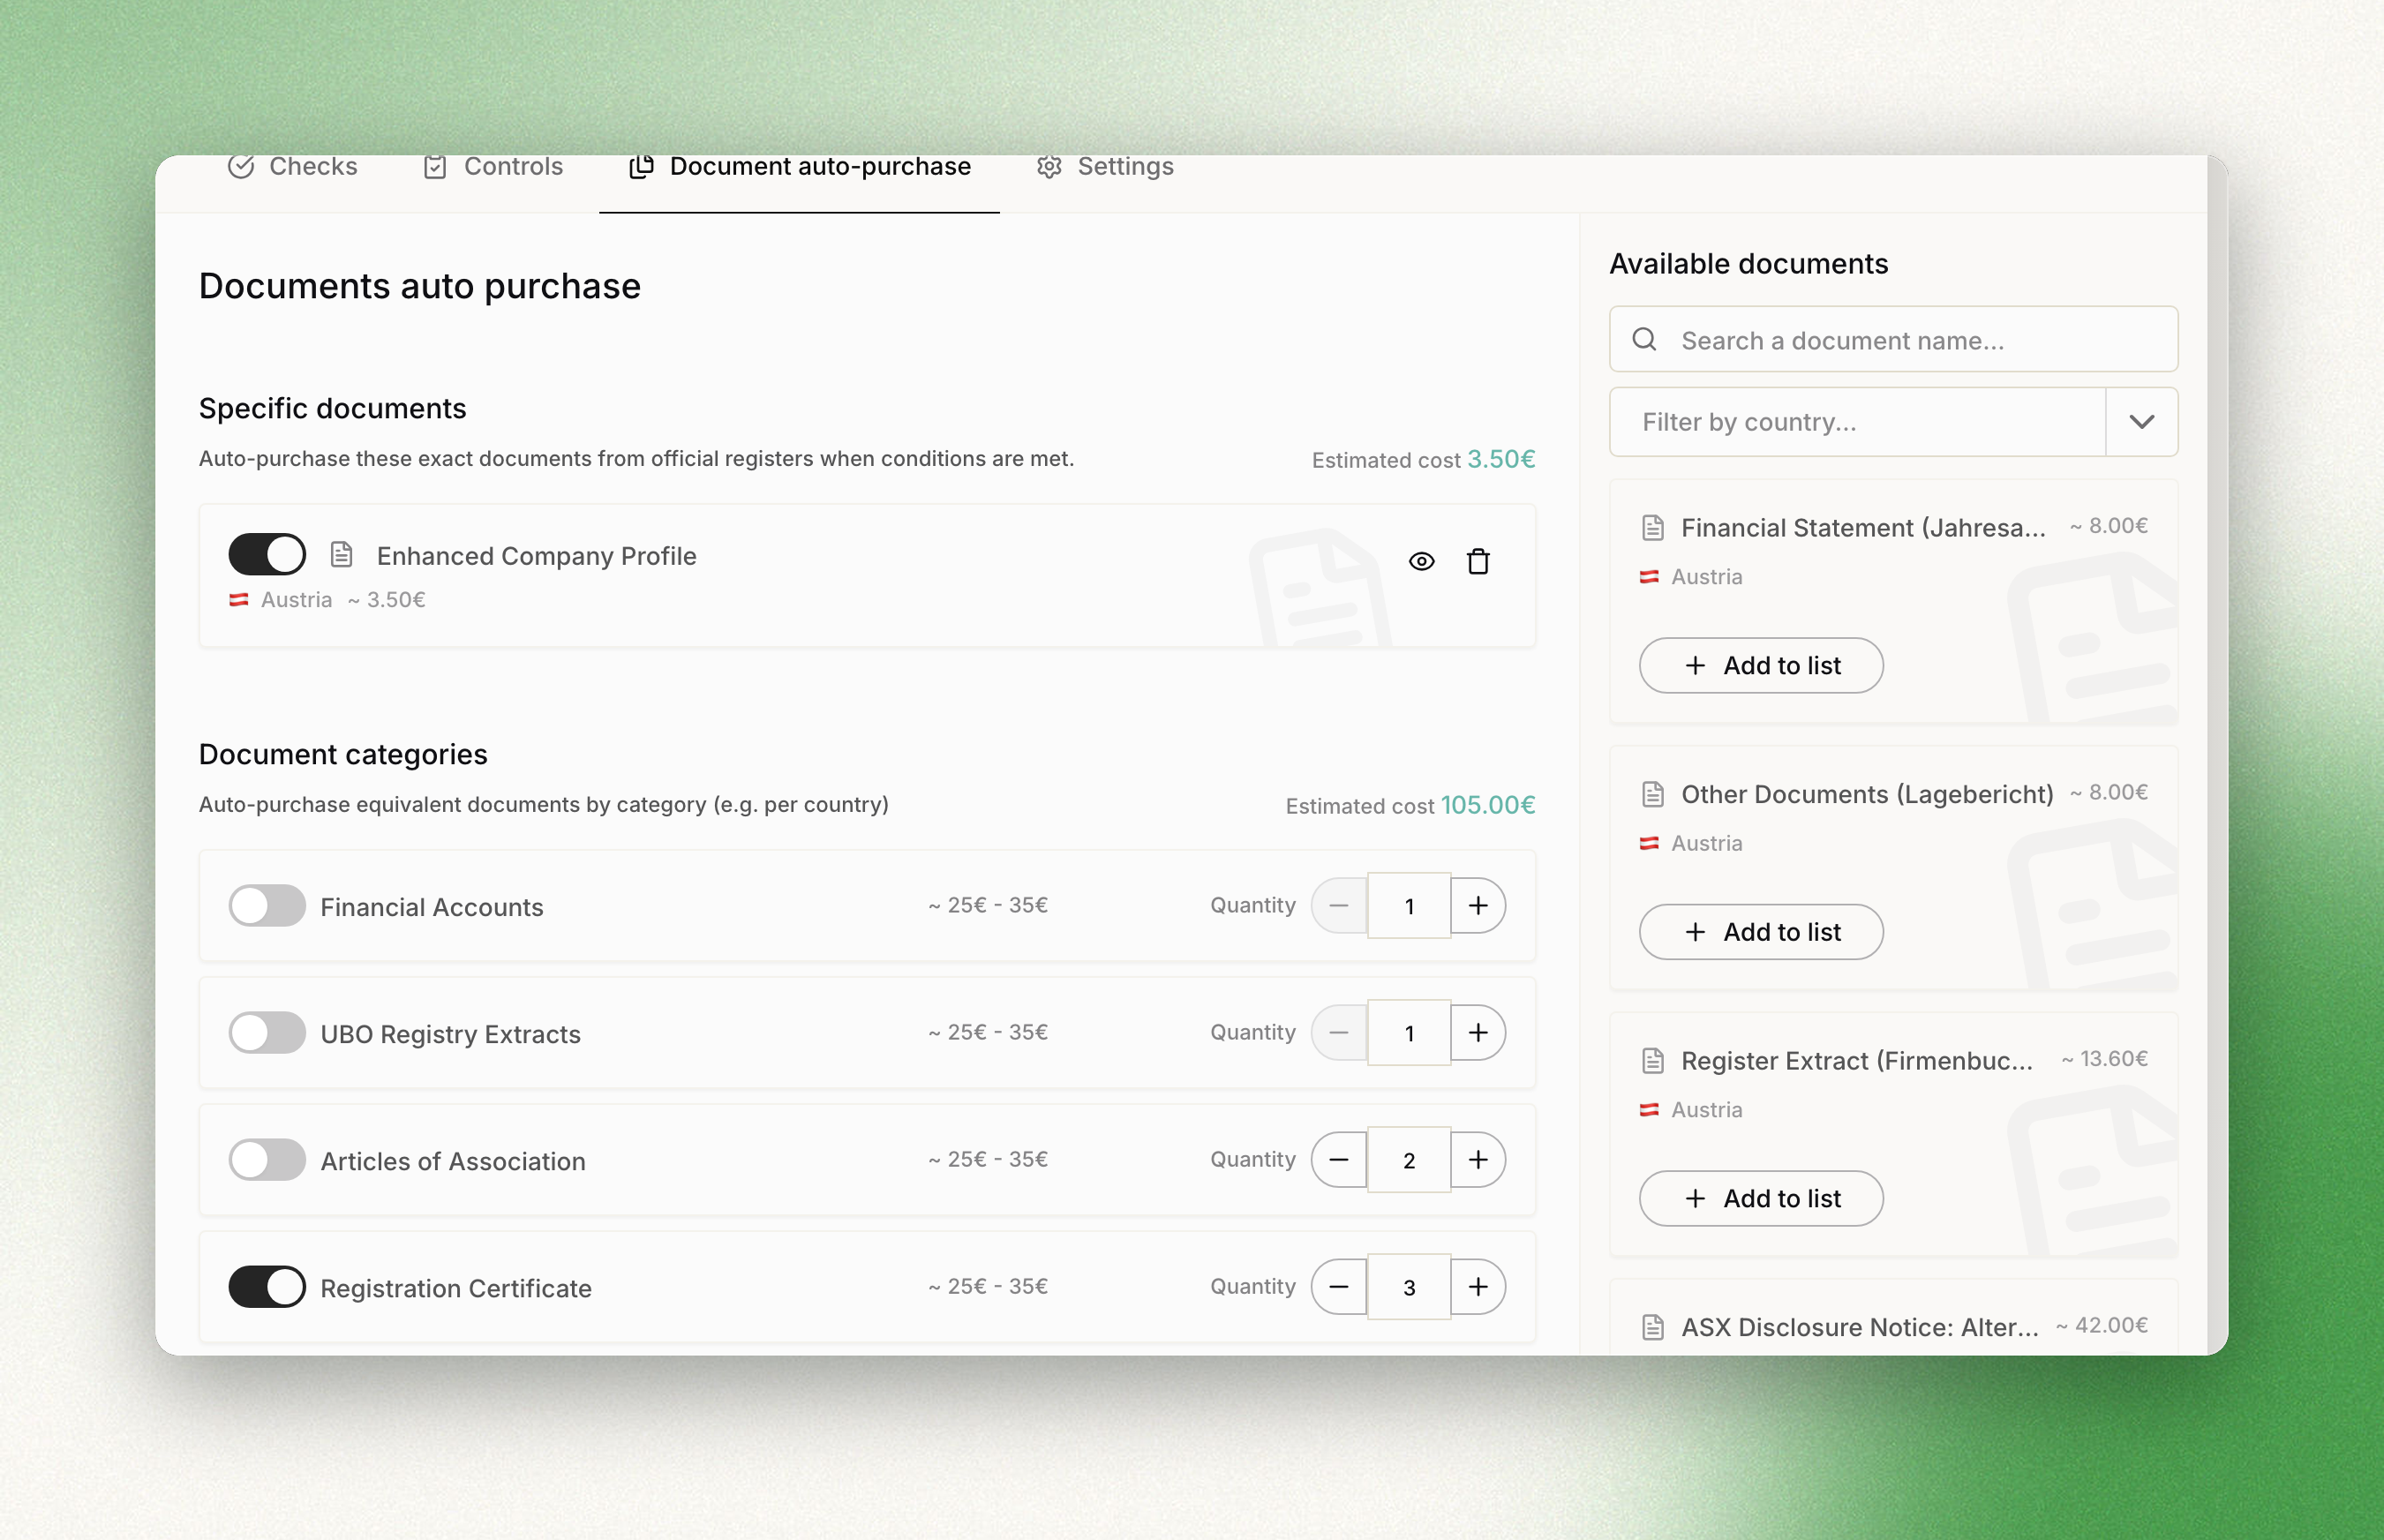The height and width of the screenshot is (1540, 2384).
Task: Click the search magnifier icon
Action: click(x=1645, y=340)
